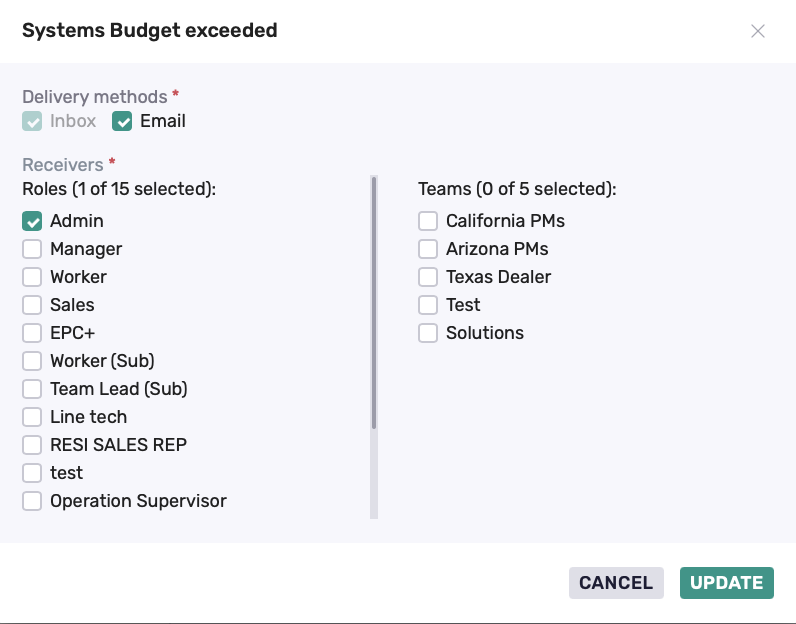This screenshot has width=796, height=624.
Task: Enable RESI SALES REP role
Action: (32, 445)
